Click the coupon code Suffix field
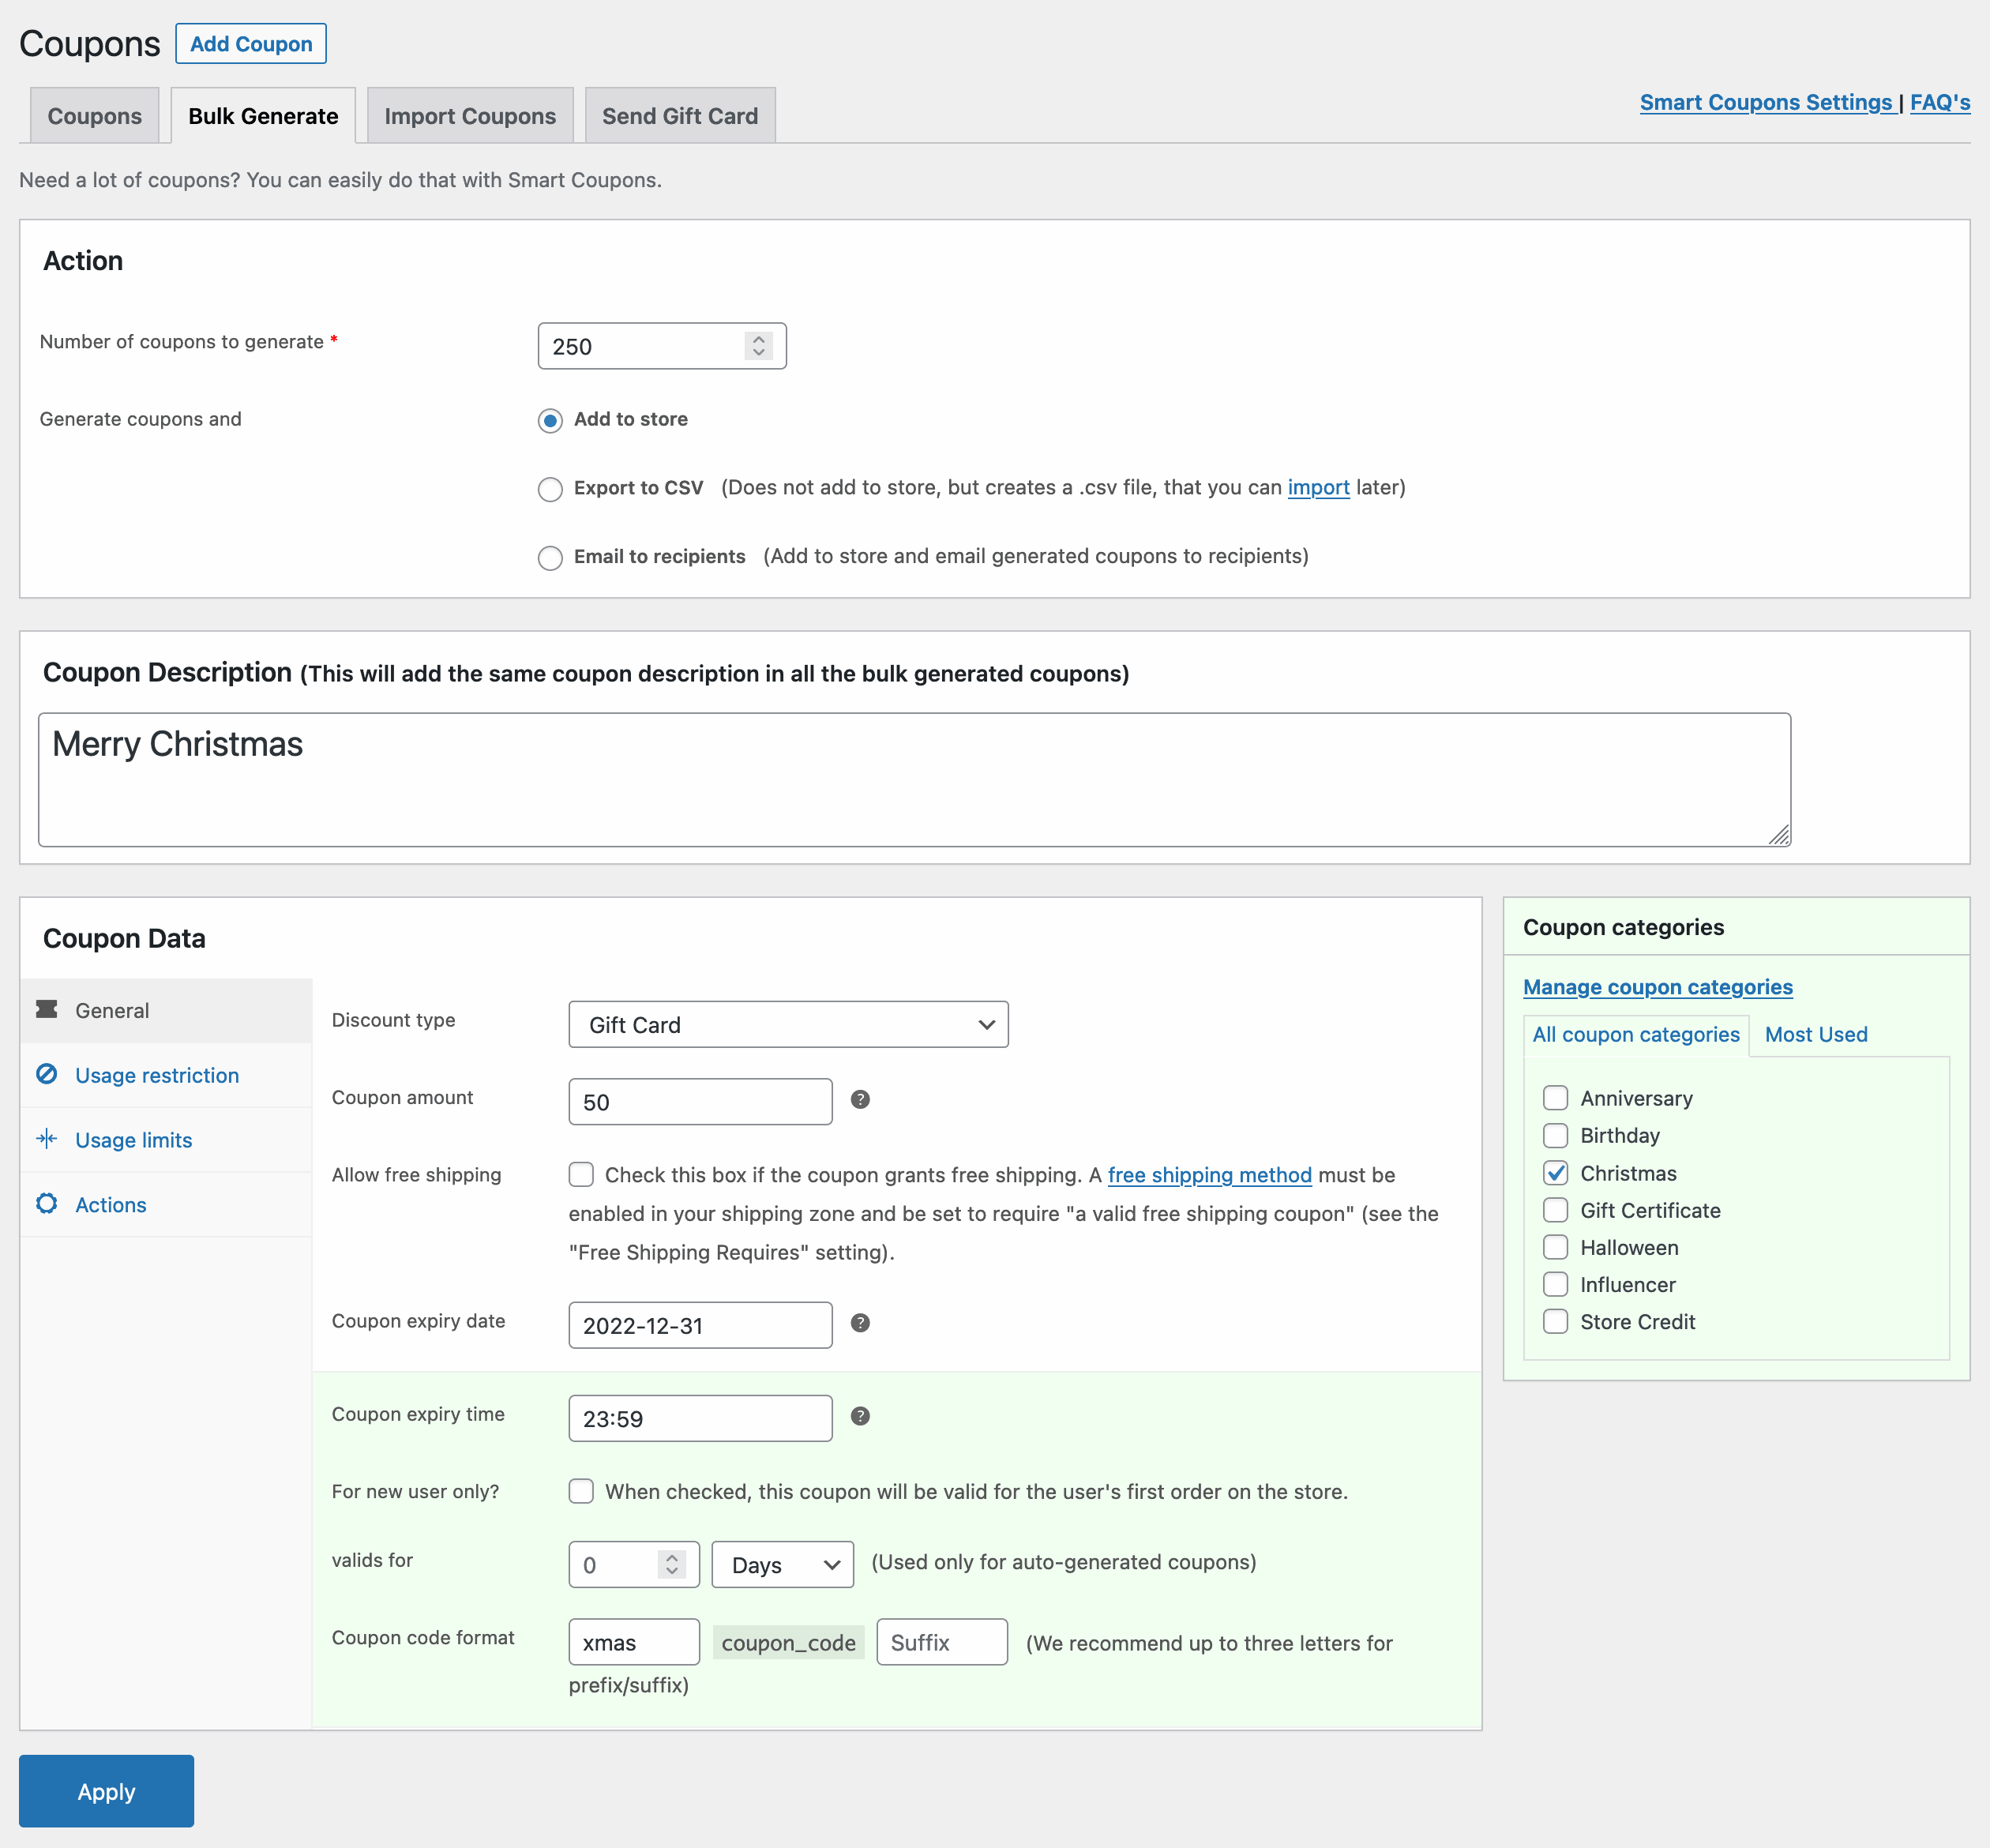Screen dimensions: 1990x1848 pos(941,1642)
